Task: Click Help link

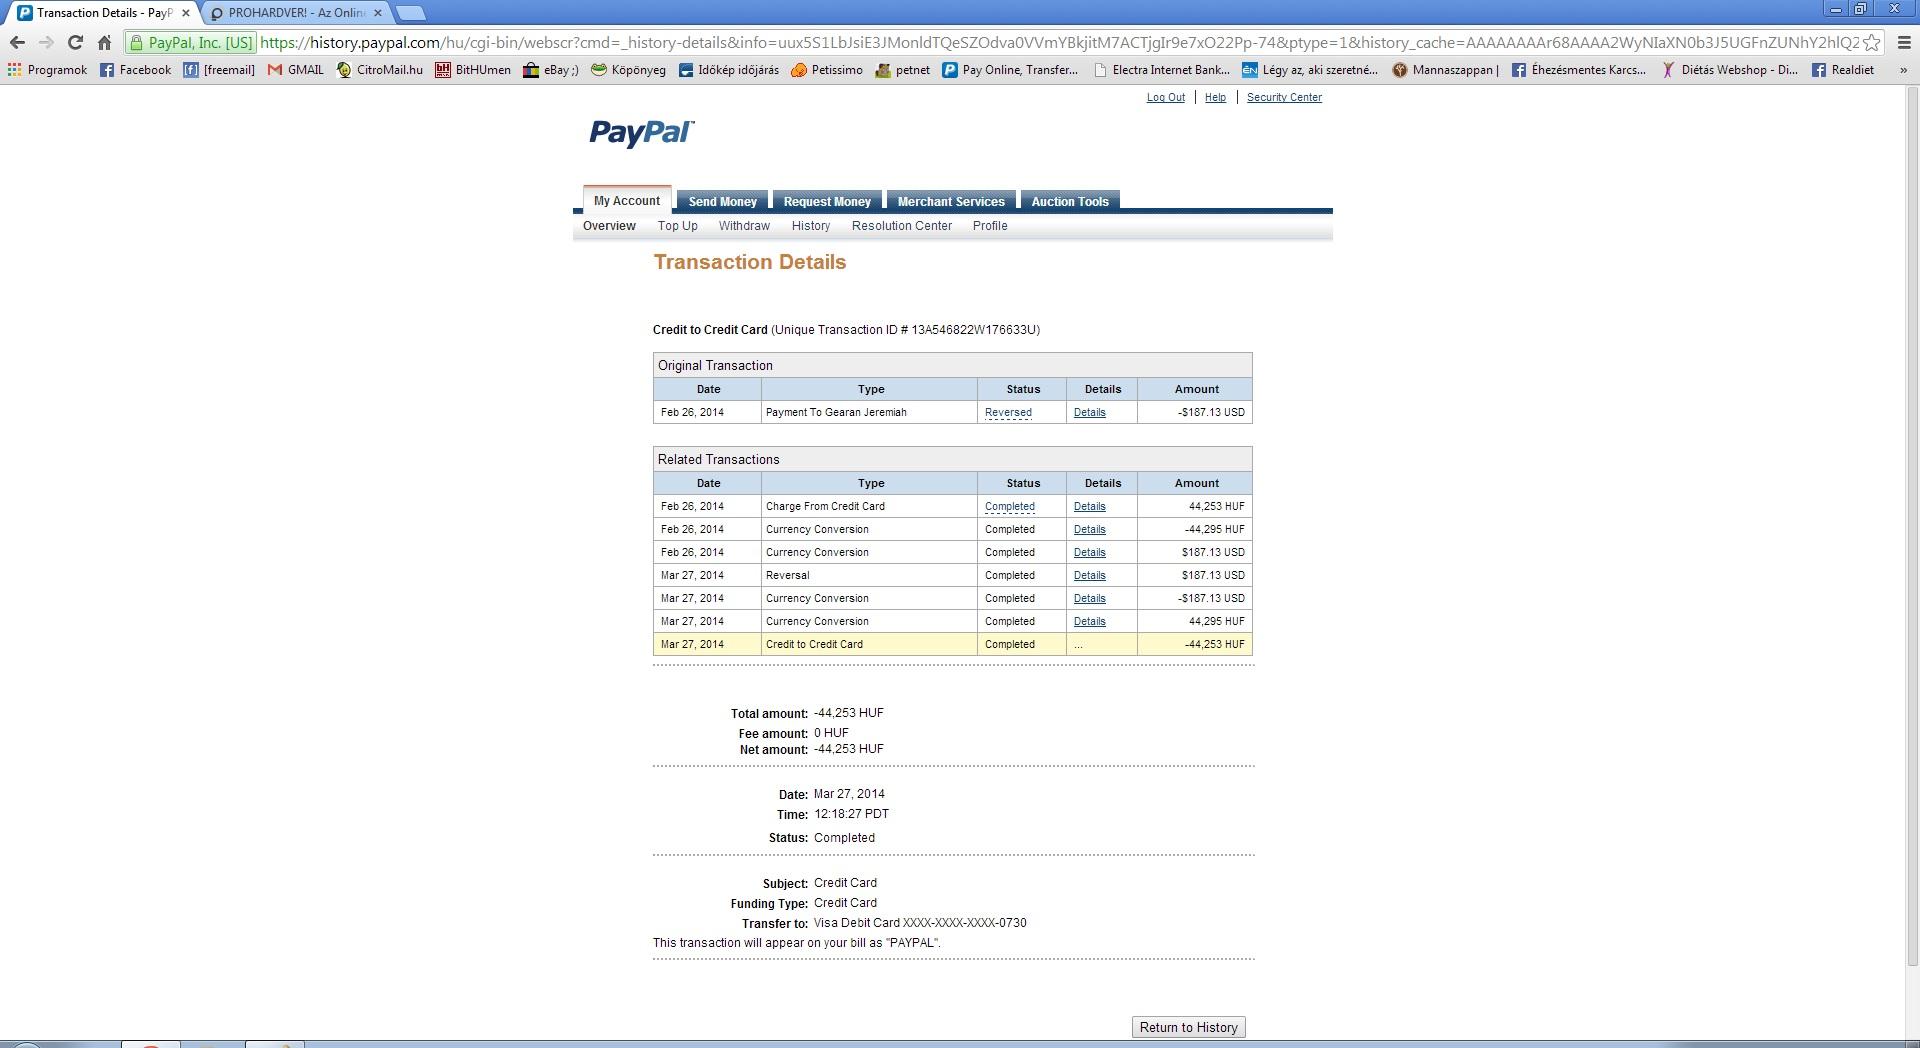Action: tap(1215, 97)
